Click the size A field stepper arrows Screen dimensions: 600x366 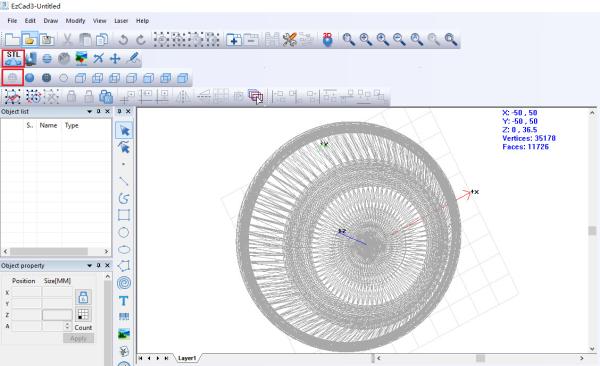[67, 326]
